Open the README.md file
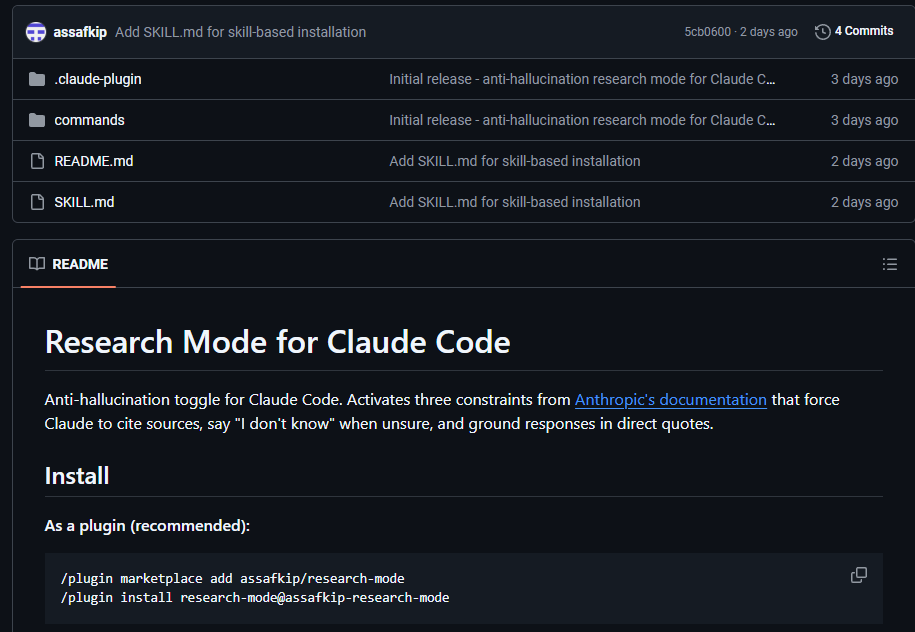The image size is (915, 632). (94, 161)
